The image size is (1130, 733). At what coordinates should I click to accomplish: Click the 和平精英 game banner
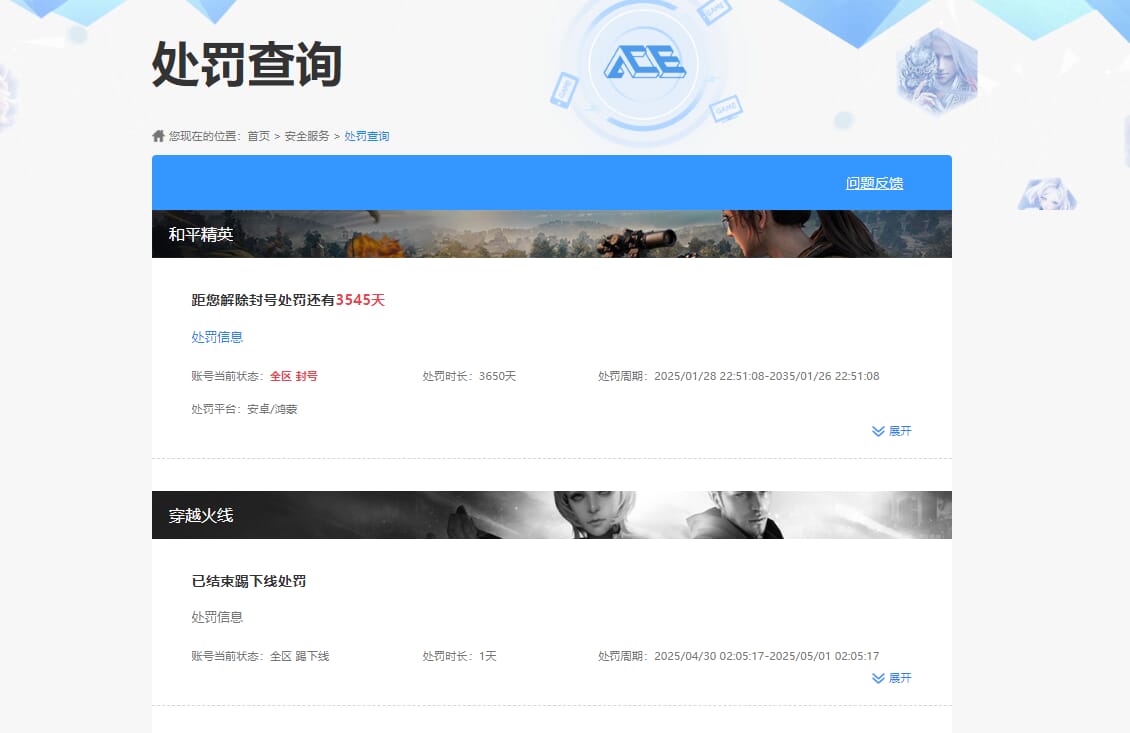pos(551,234)
